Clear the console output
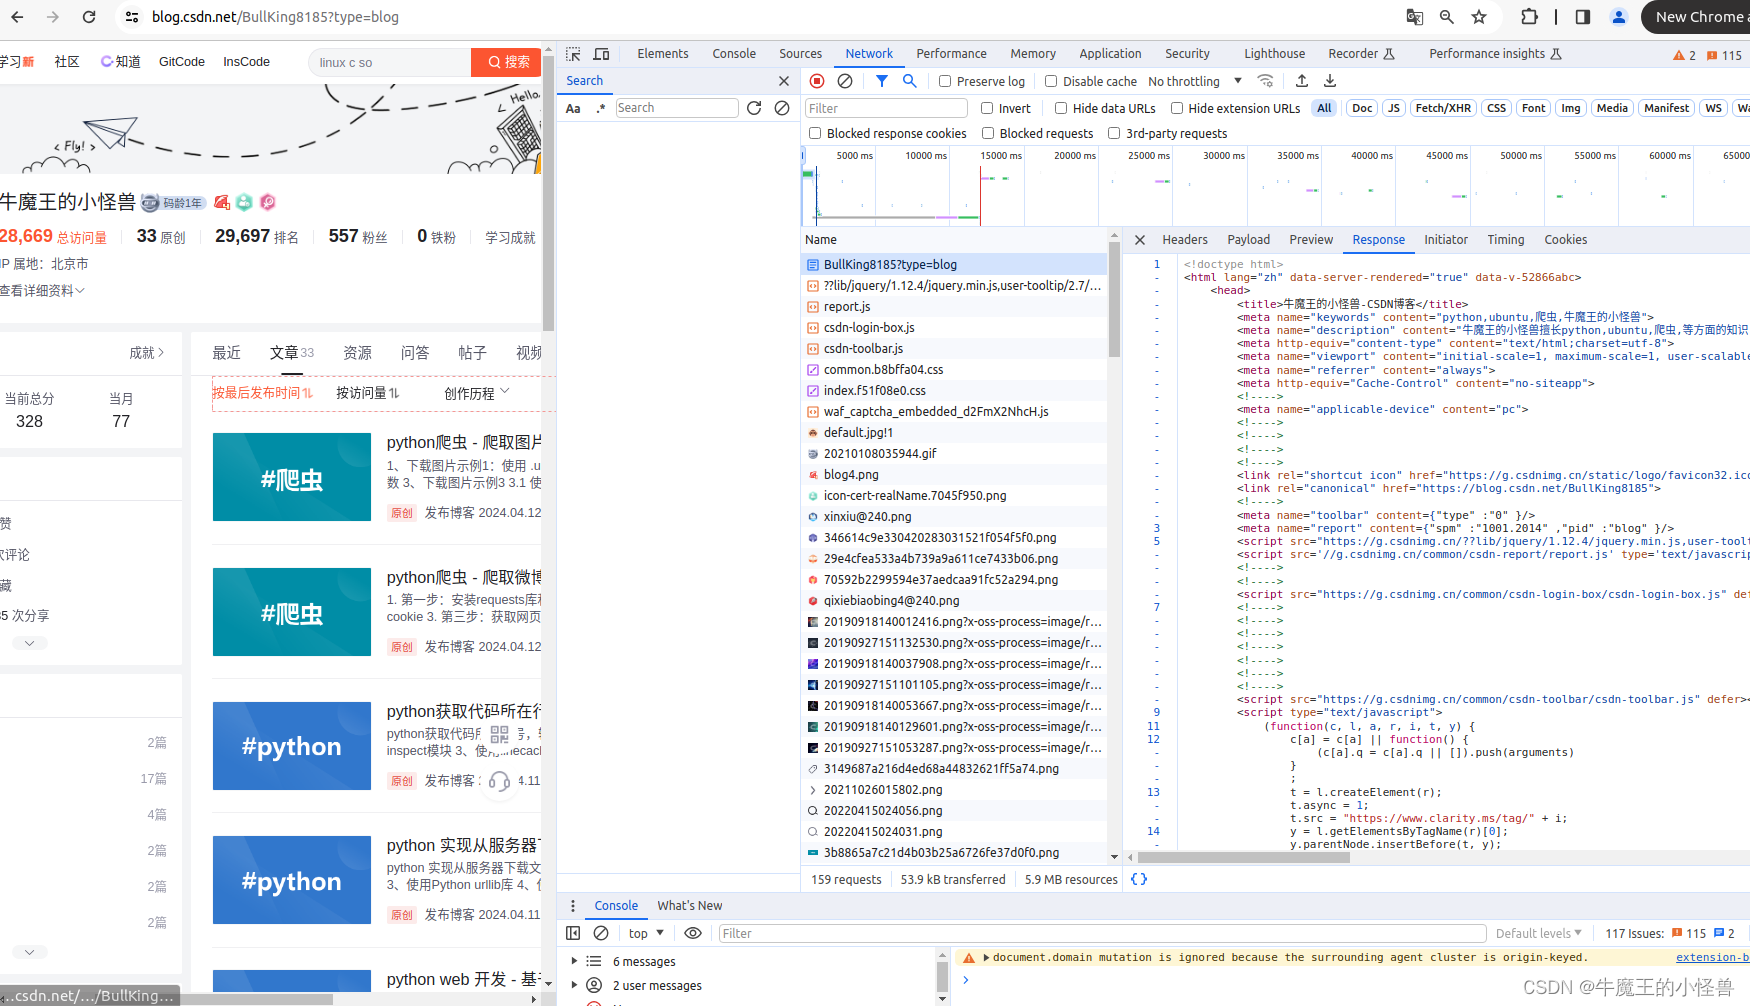Screen dimensions: 1750x1006 click(601, 933)
